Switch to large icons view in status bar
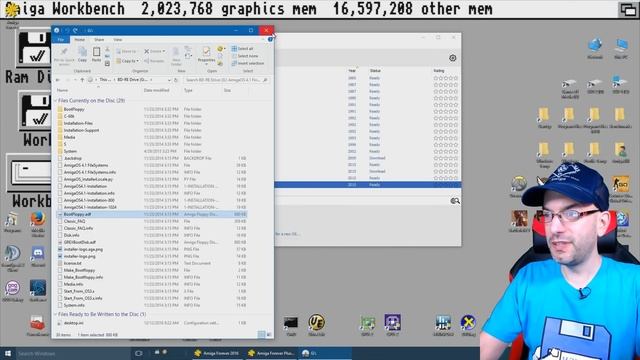This screenshot has width=640, height=360. point(269,335)
